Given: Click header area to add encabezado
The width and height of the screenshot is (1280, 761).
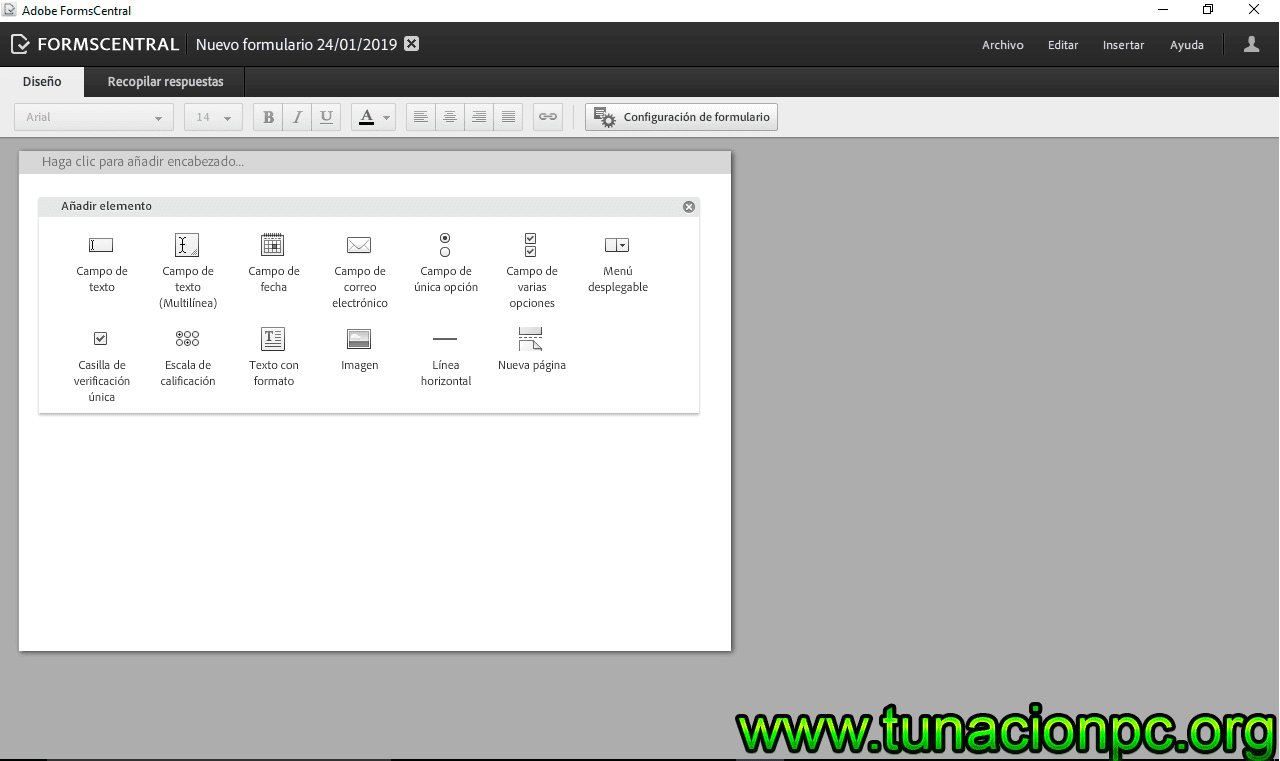Looking at the screenshot, I should [375, 162].
